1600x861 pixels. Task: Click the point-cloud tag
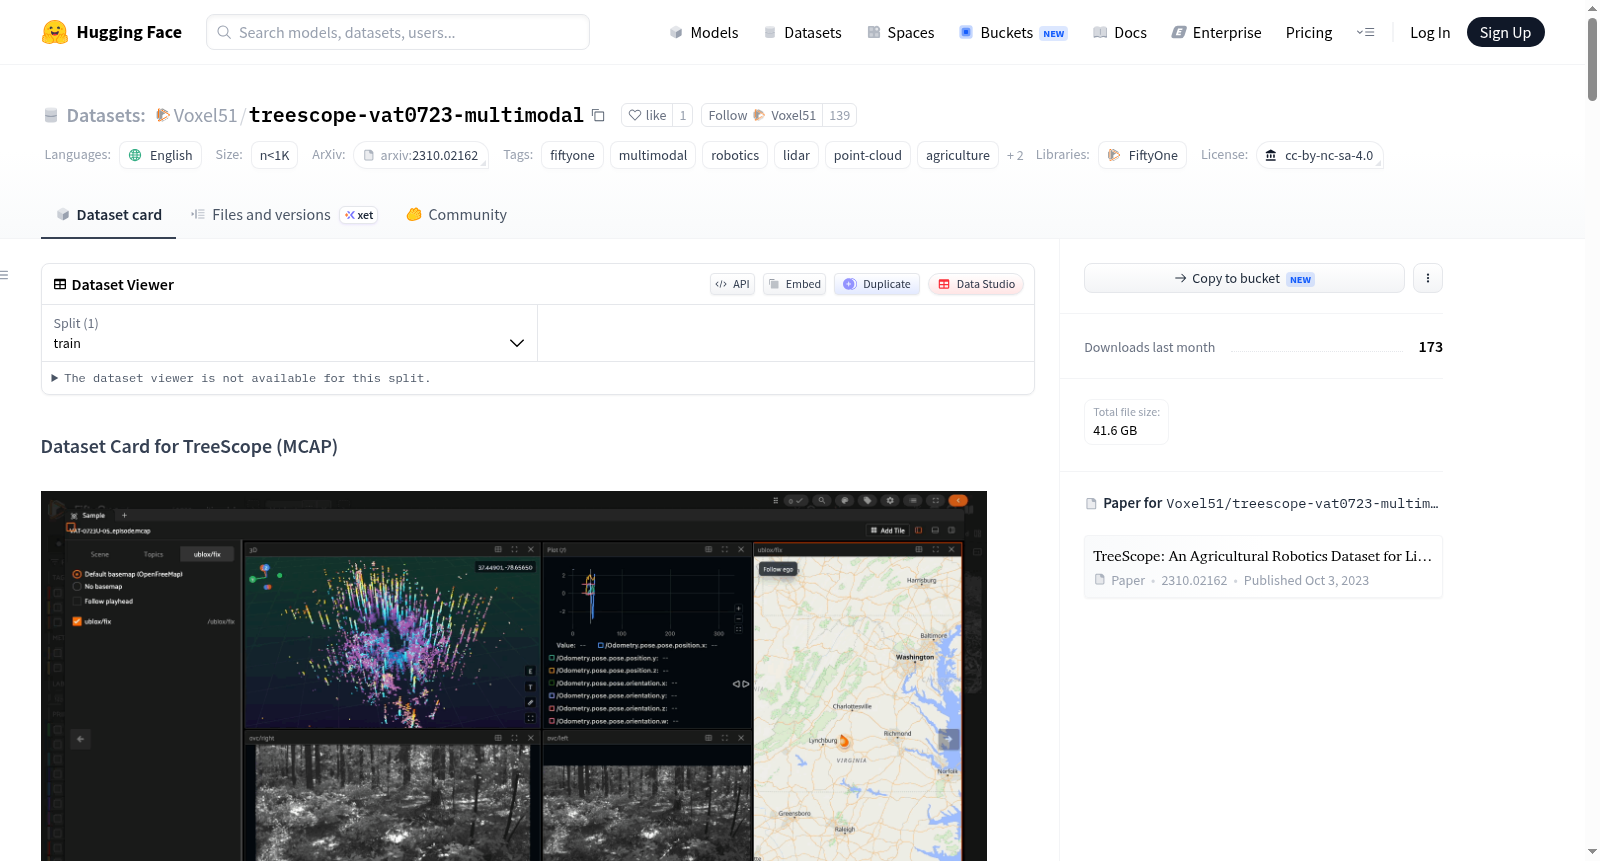click(868, 155)
